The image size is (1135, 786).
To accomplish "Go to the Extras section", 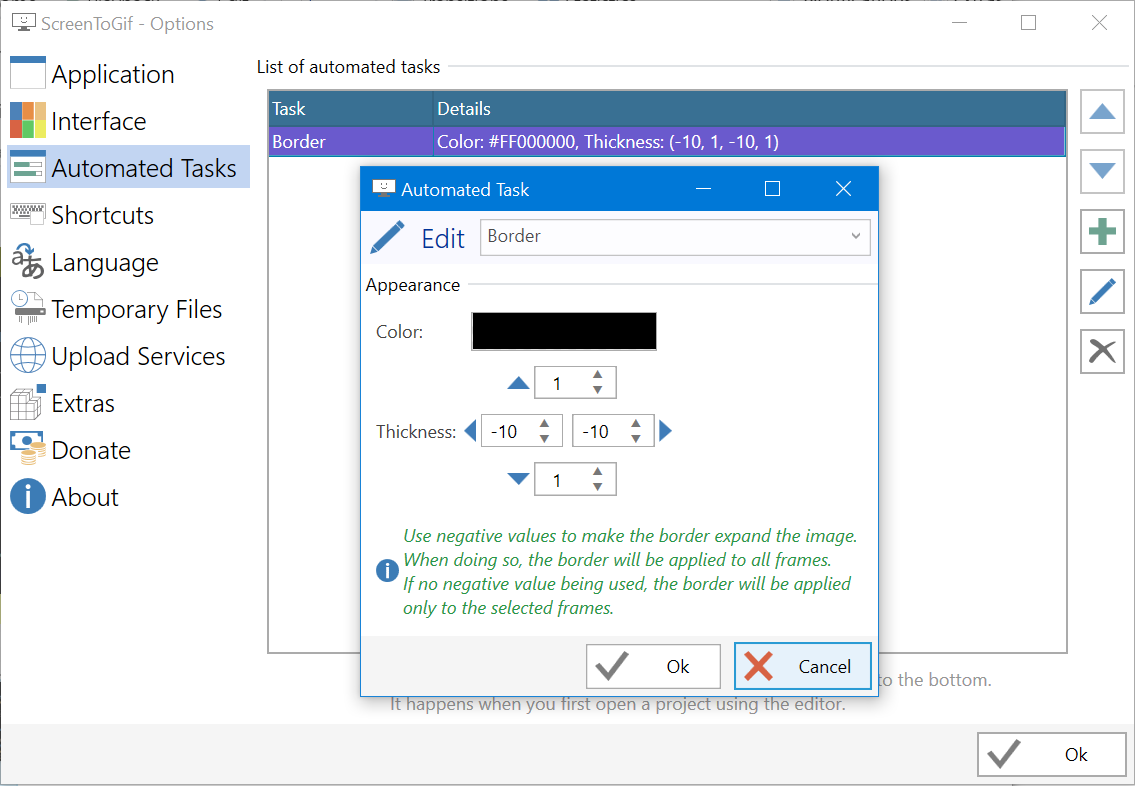I will coord(128,403).
